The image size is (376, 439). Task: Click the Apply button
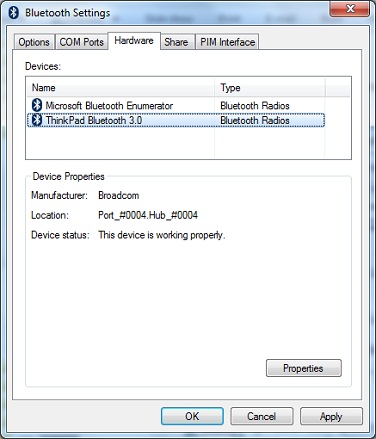[x=331, y=416]
